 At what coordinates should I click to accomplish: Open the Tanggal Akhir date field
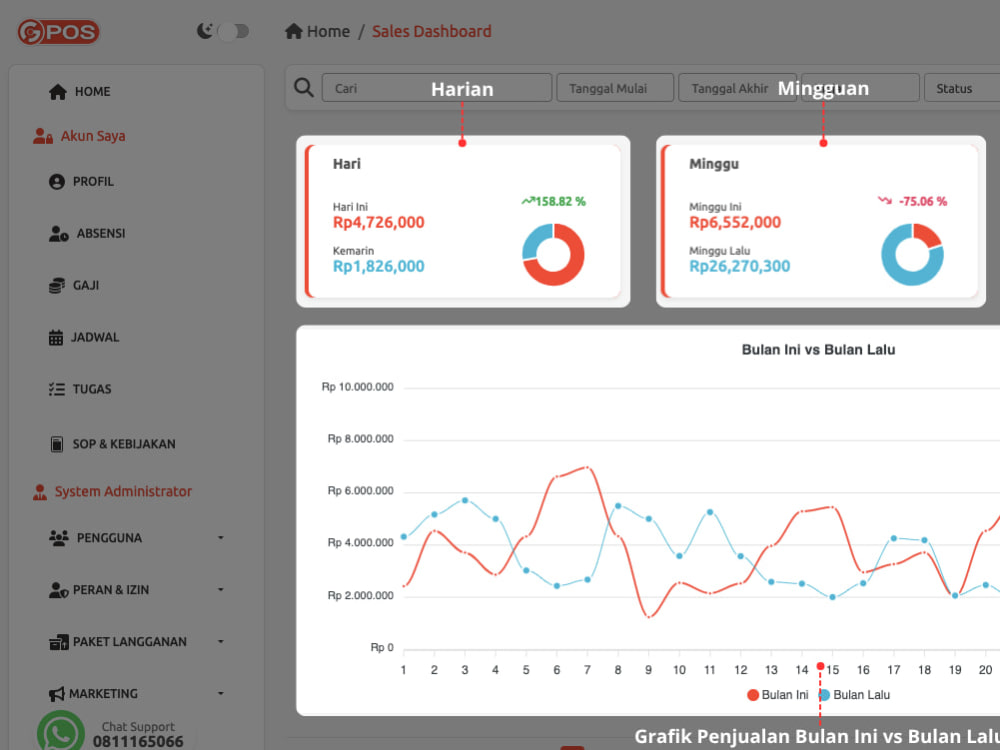pos(737,87)
